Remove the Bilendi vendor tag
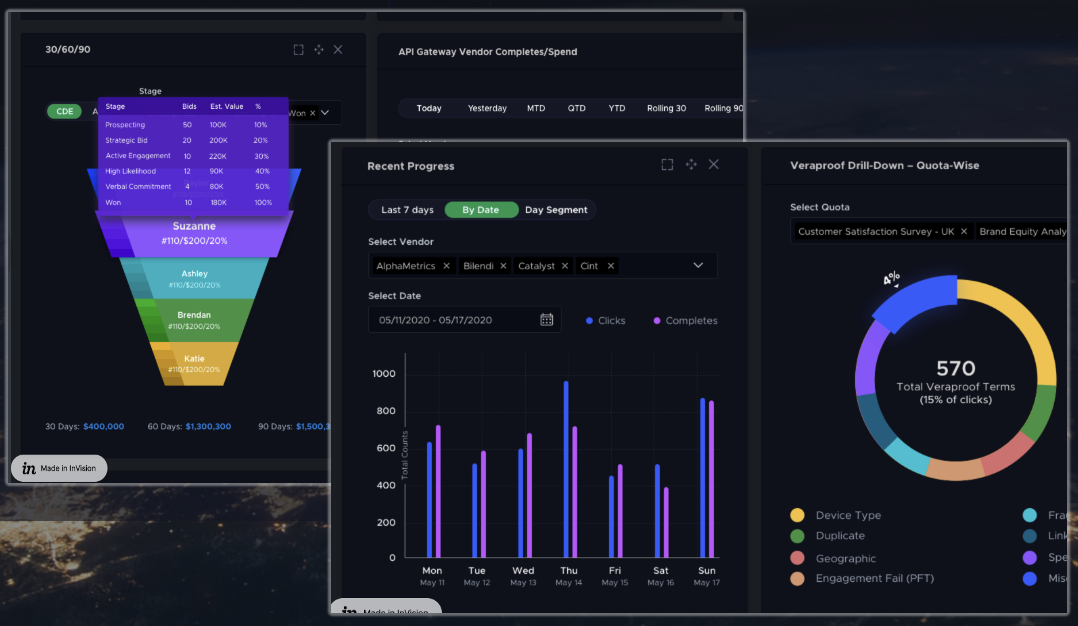 tap(503, 266)
